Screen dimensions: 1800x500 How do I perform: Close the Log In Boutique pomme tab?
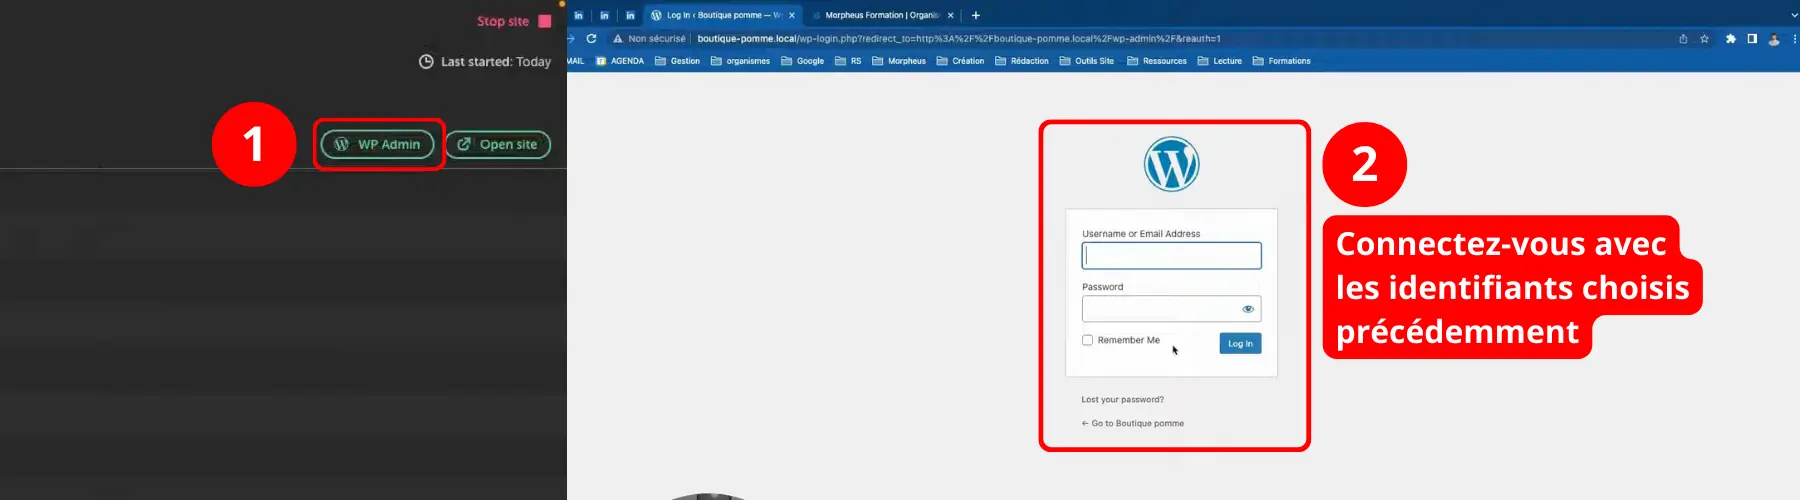point(792,15)
